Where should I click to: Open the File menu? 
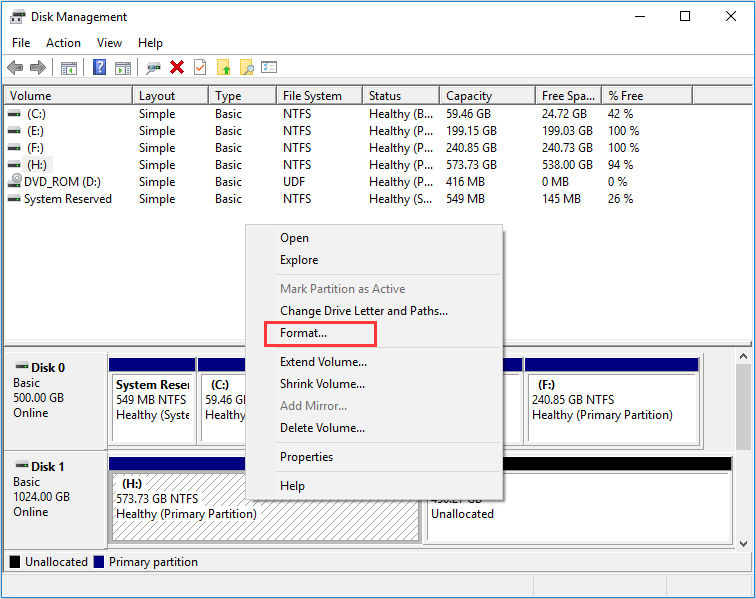coord(21,43)
